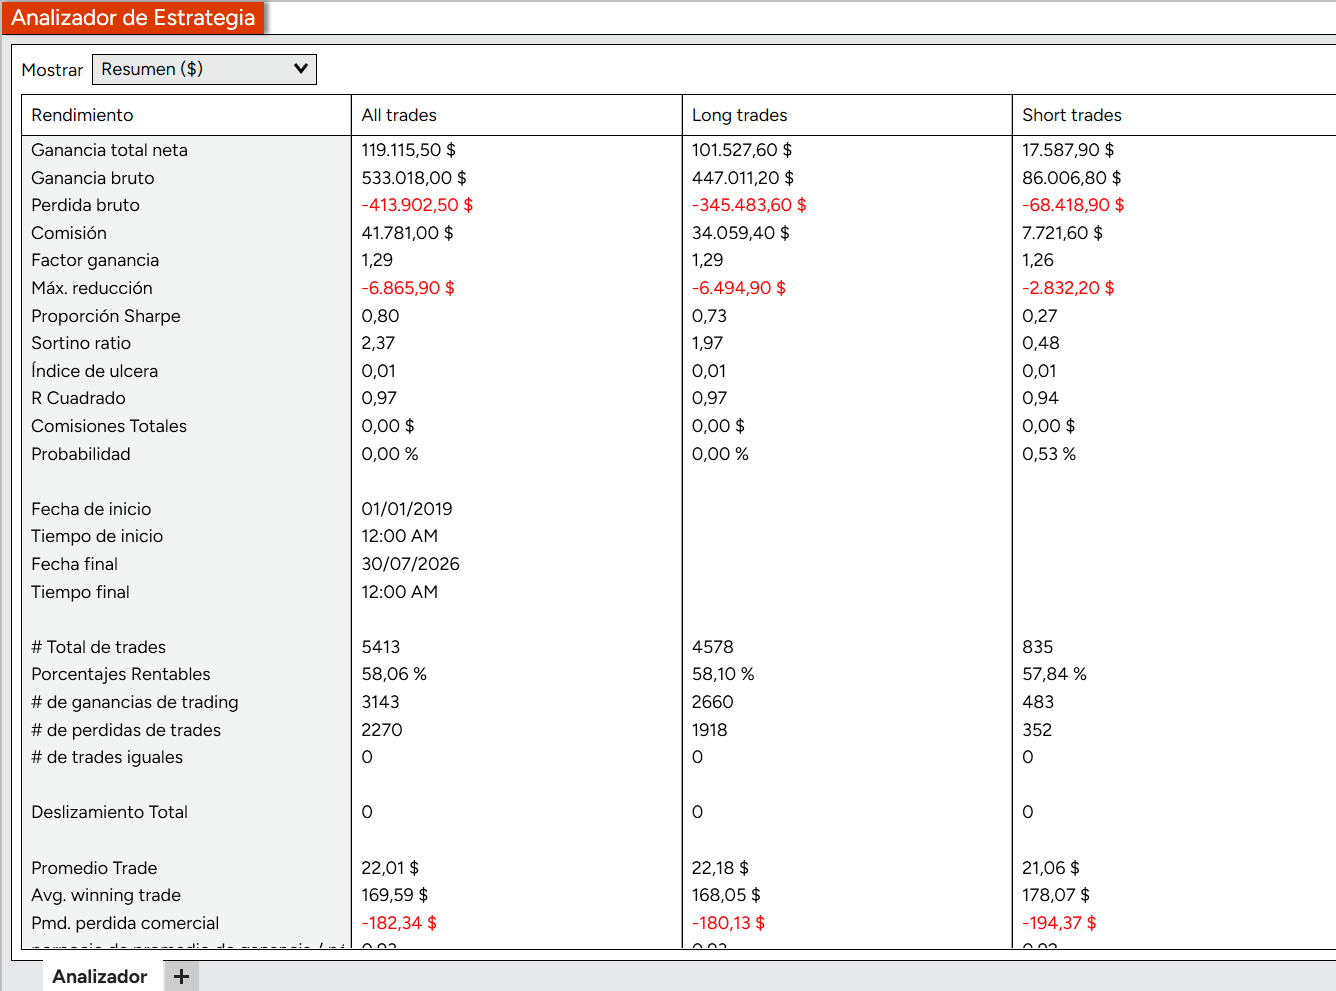Select the # de perdidas de trades label
The height and width of the screenshot is (991, 1336).
coord(125,730)
